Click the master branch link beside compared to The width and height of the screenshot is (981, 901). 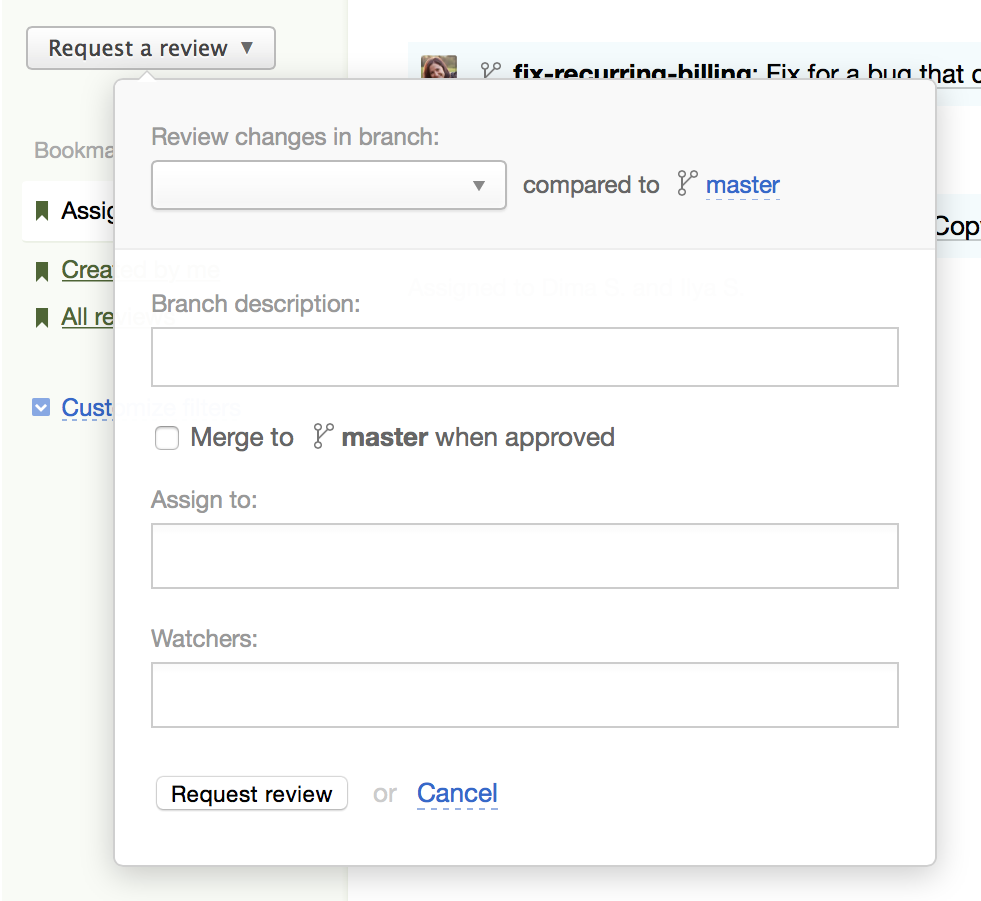click(x=743, y=185)
